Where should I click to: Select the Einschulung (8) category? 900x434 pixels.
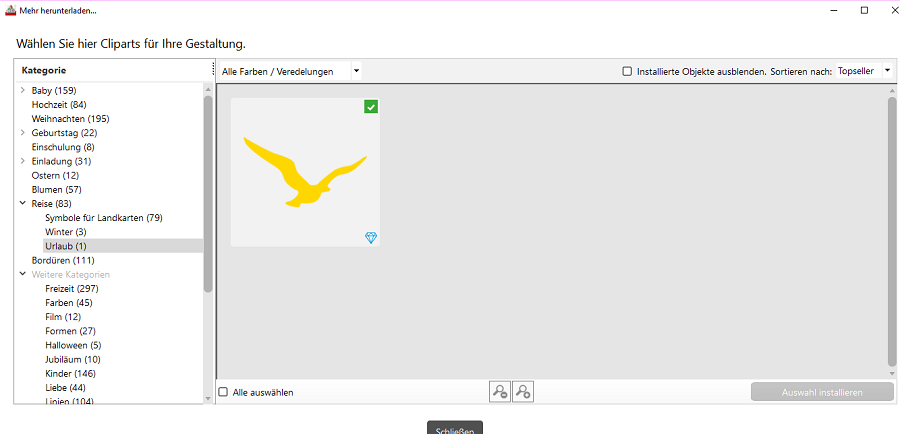[63, 147]
